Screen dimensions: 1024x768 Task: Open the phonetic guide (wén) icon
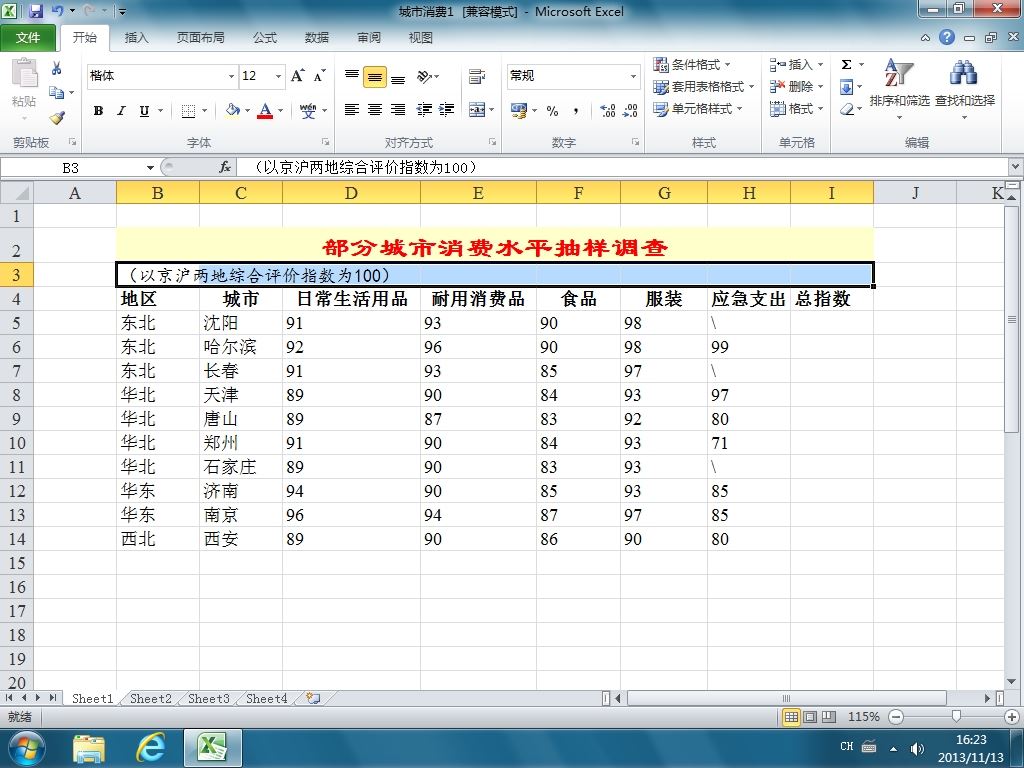pos(308,110)
